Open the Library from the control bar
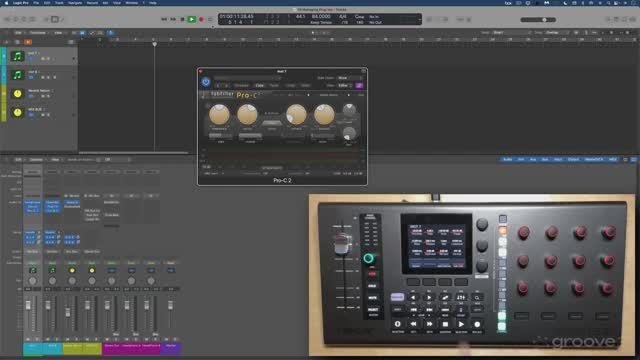 click(x=7, y=19)
